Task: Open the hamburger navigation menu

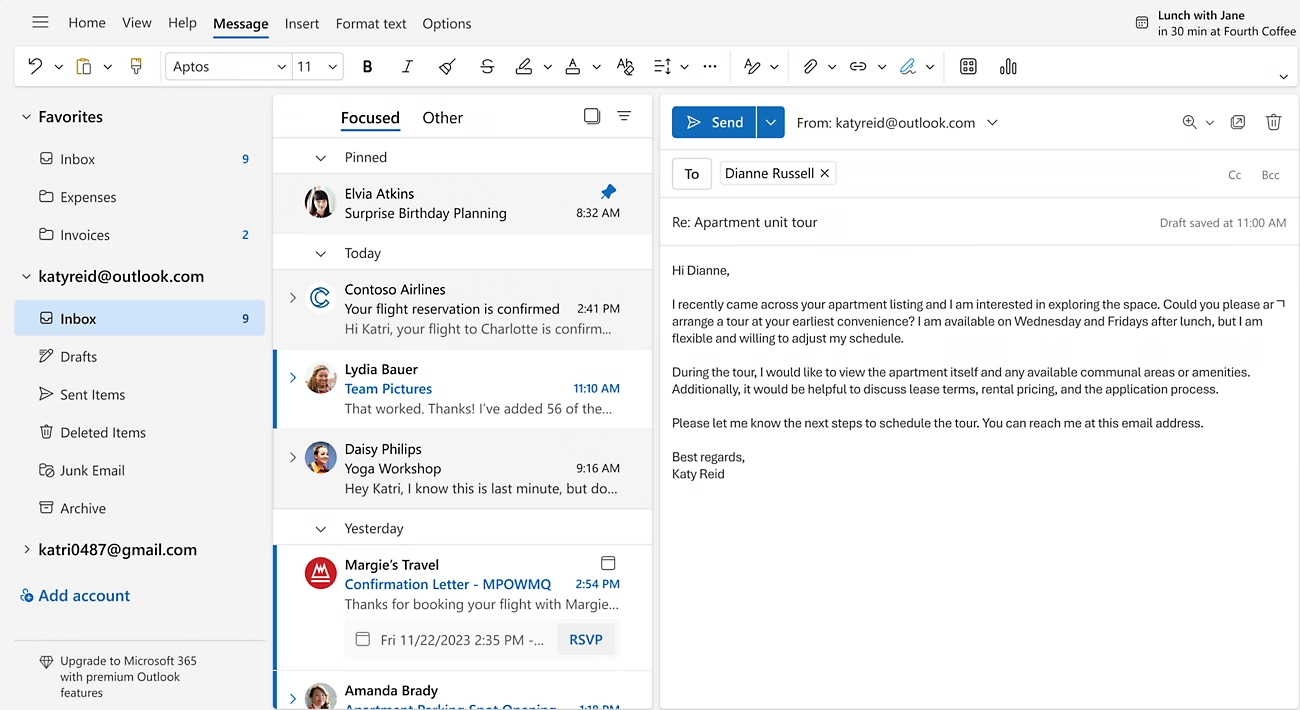Action: click(x=40, y=22)
